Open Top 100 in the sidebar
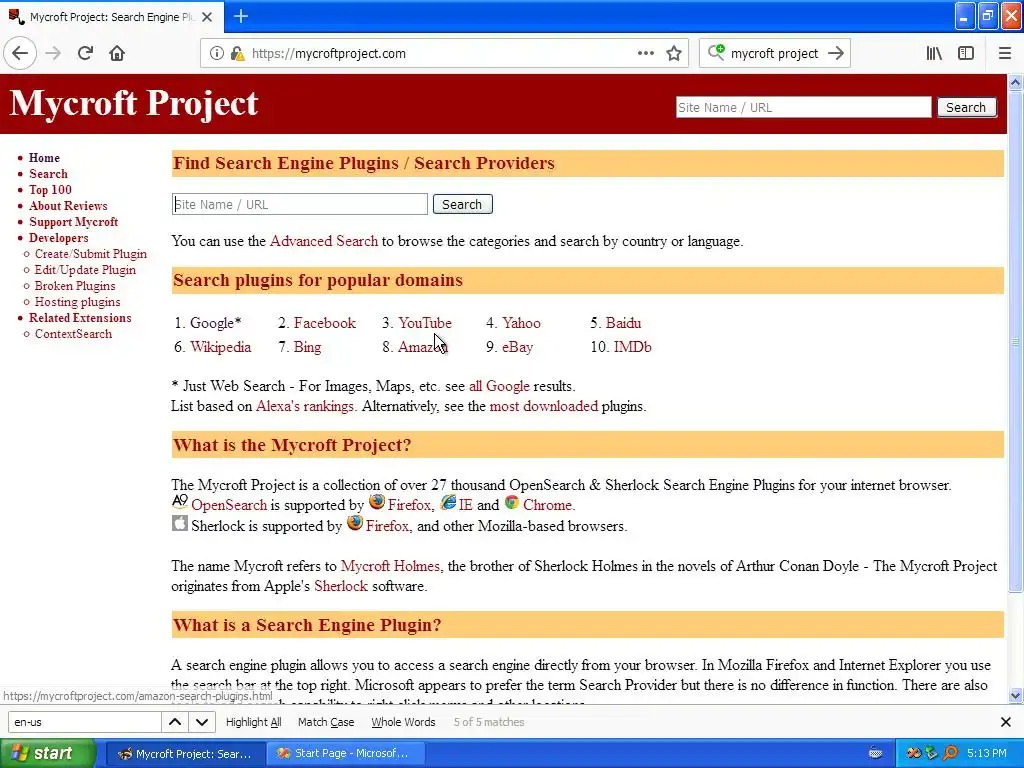This screenshot has width=1024, height=768. [50, 190]
